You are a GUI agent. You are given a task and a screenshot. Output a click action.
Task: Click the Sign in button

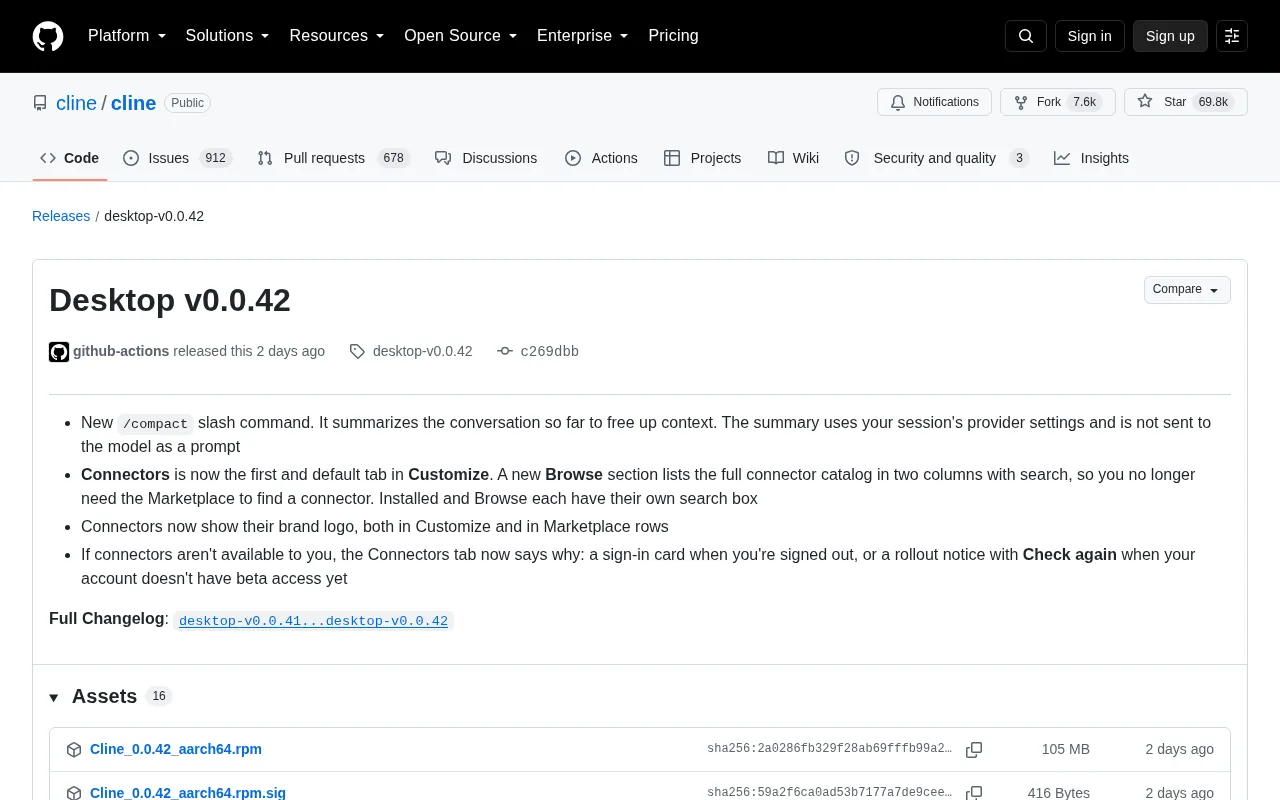1089,36
